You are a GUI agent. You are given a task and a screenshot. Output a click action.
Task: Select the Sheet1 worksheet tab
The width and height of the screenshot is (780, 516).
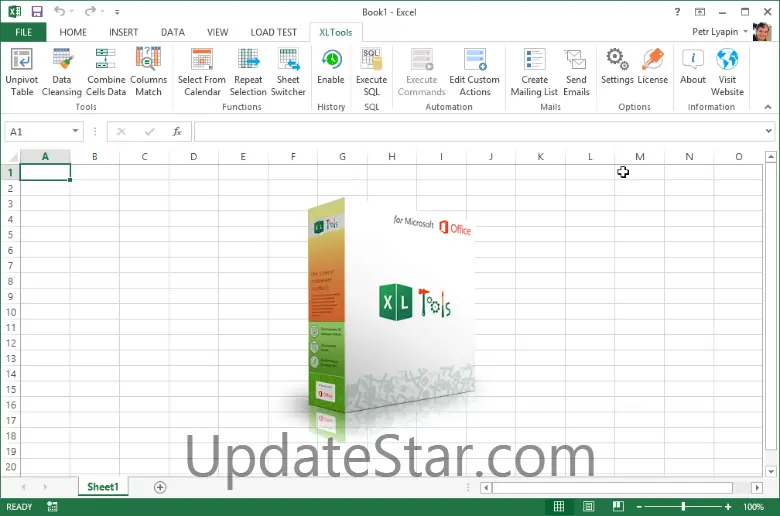click(103, 487)
